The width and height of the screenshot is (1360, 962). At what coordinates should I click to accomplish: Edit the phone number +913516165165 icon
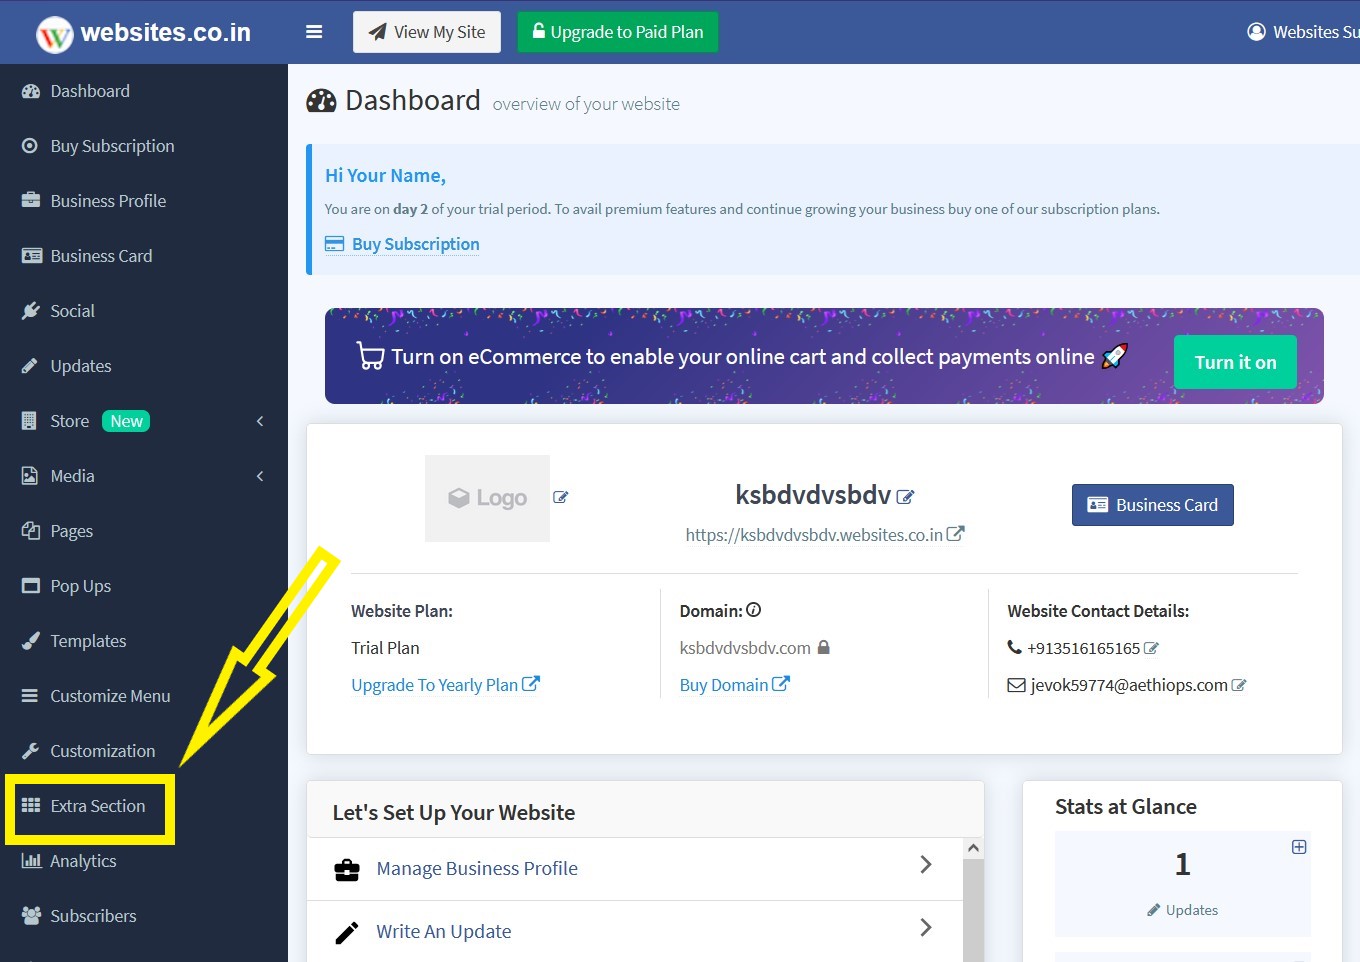[x=1151, y=648]
